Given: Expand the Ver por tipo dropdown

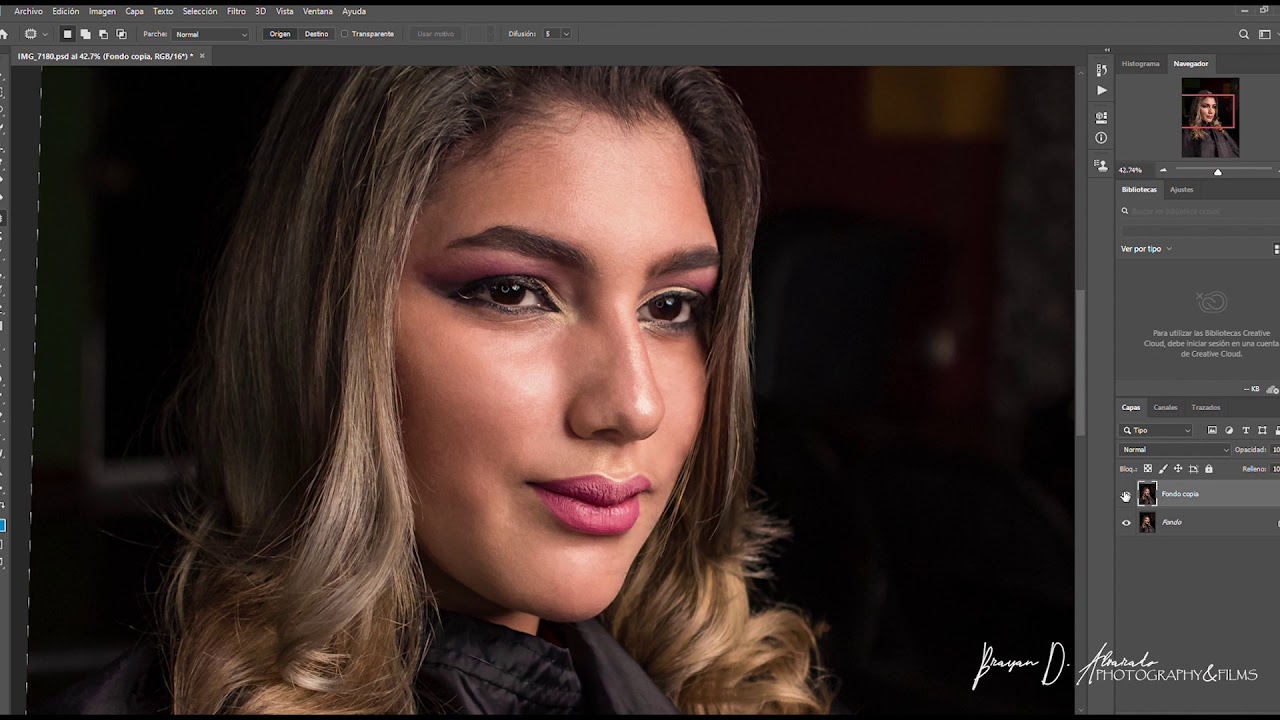Looking at the screenshot, I should pos(1146,249).
